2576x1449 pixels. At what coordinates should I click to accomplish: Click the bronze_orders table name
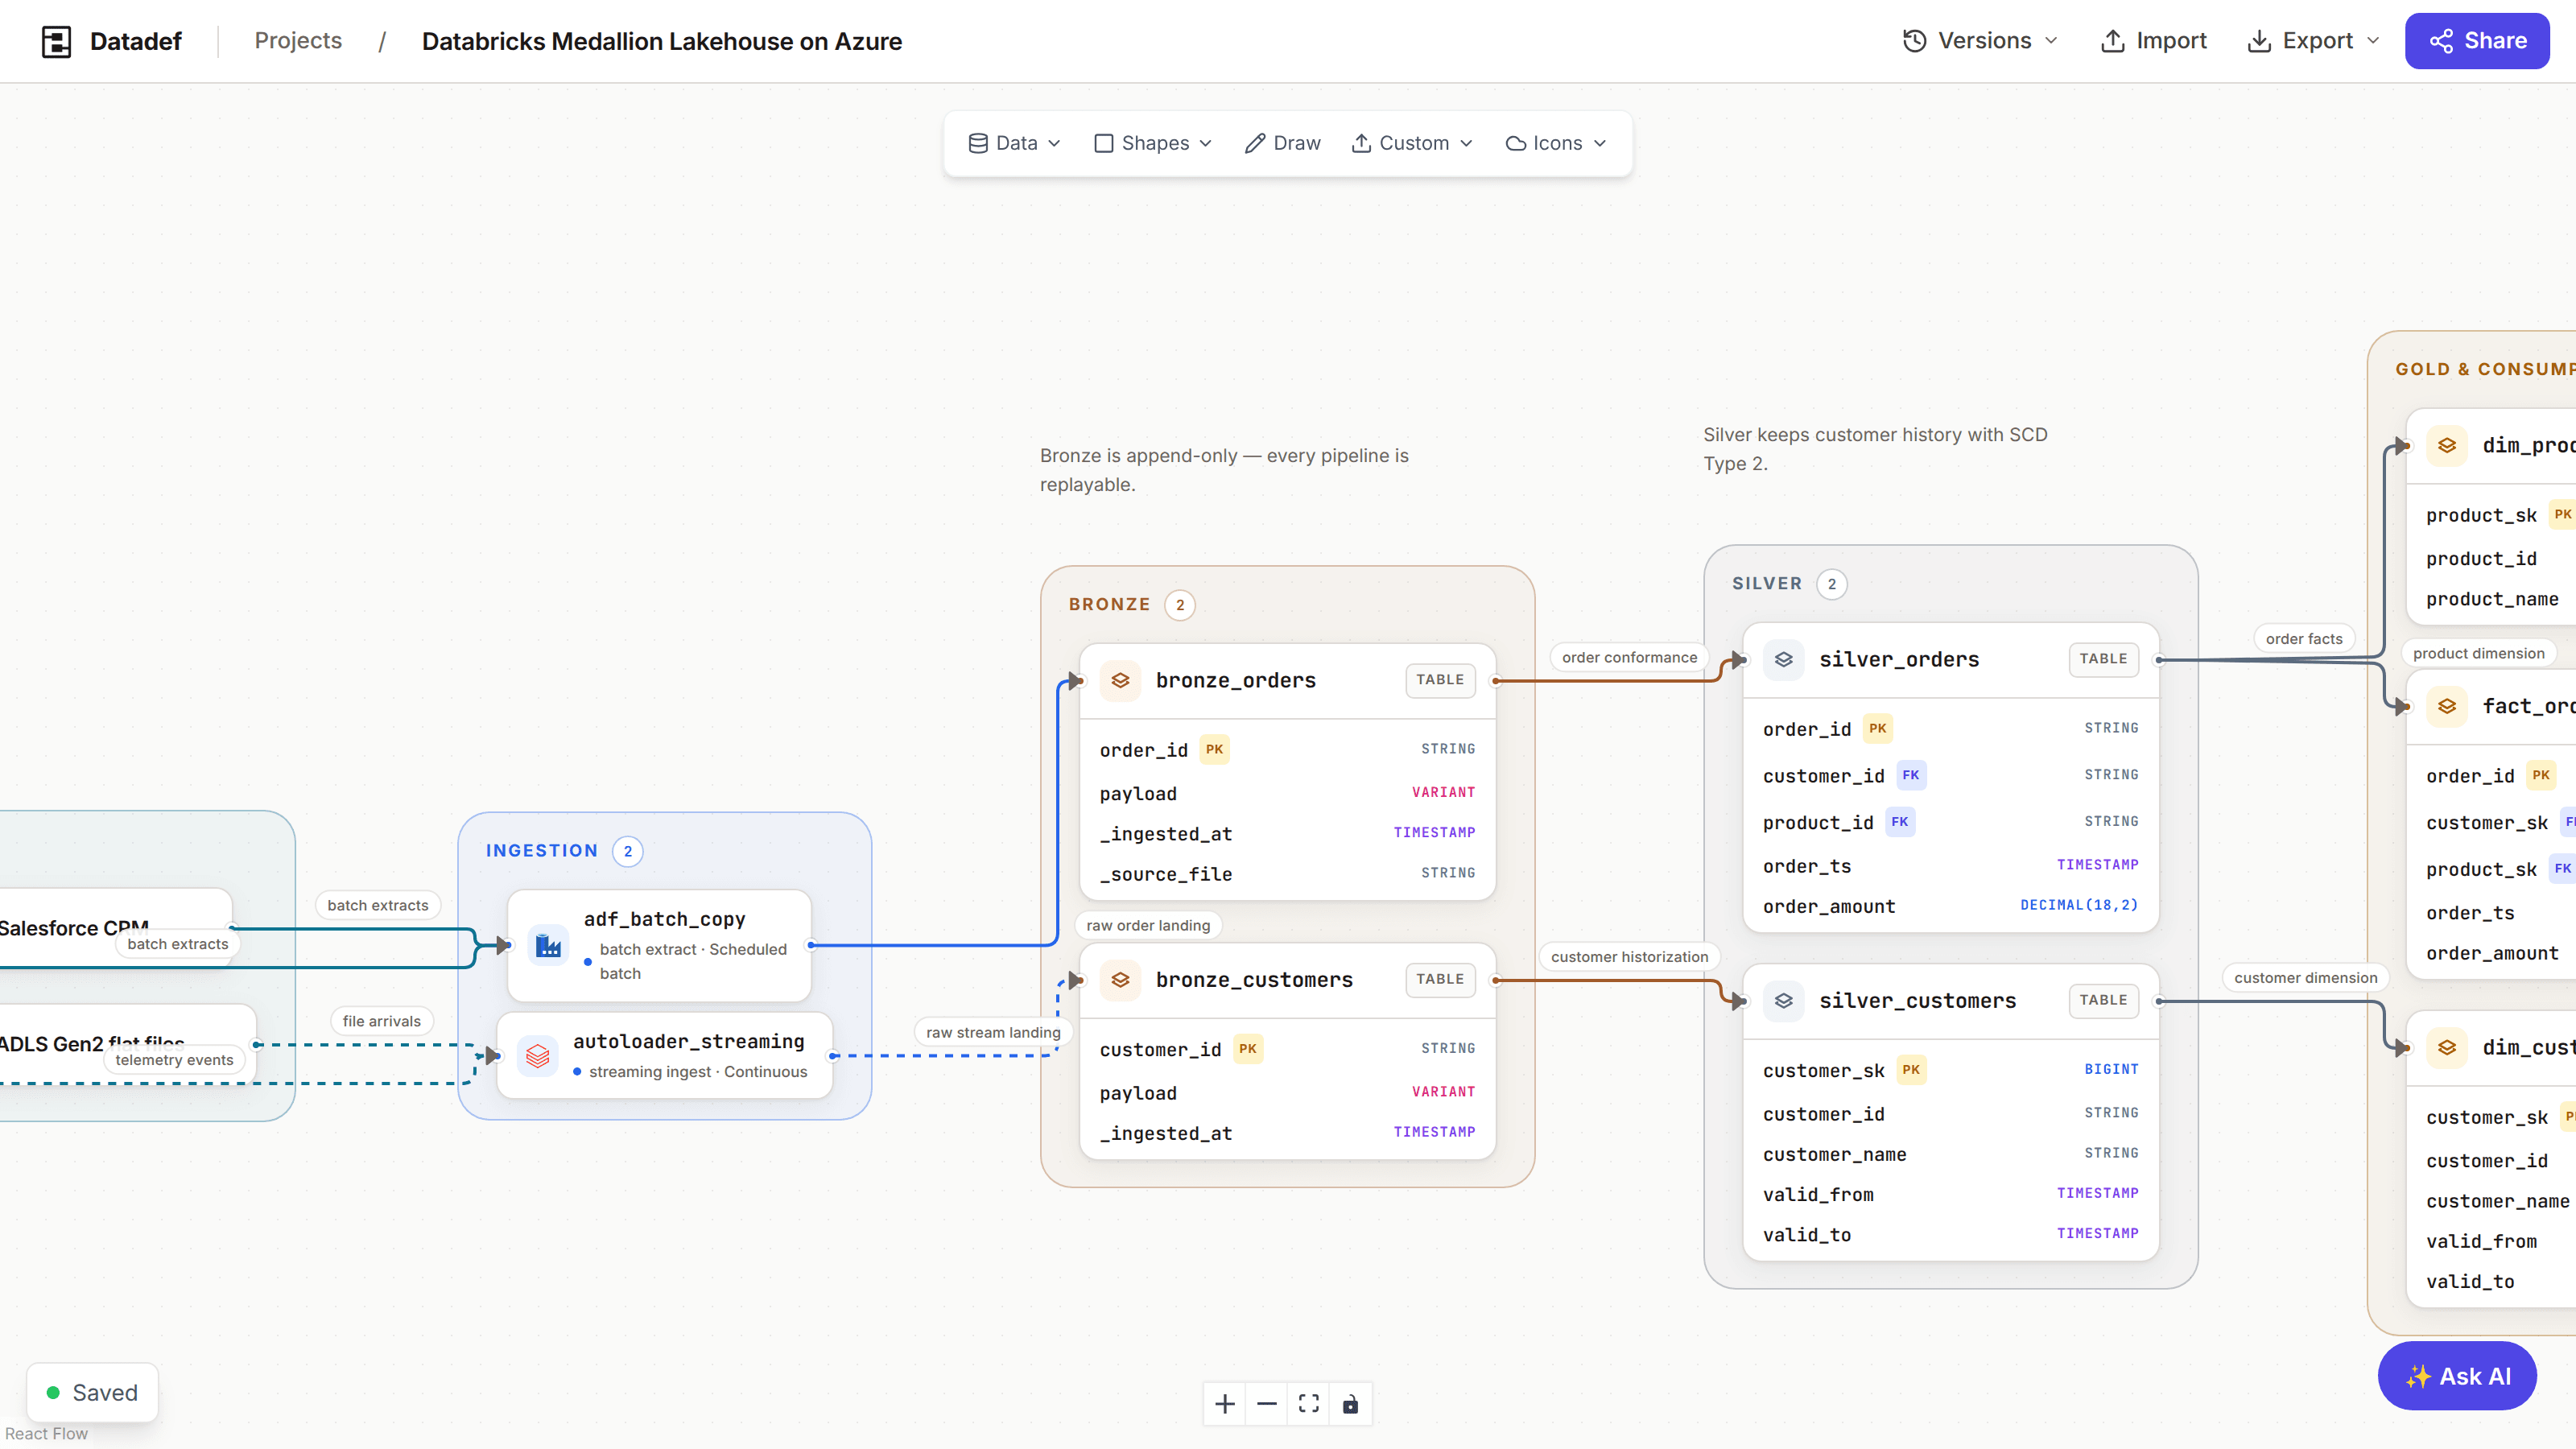point(1235,680)
